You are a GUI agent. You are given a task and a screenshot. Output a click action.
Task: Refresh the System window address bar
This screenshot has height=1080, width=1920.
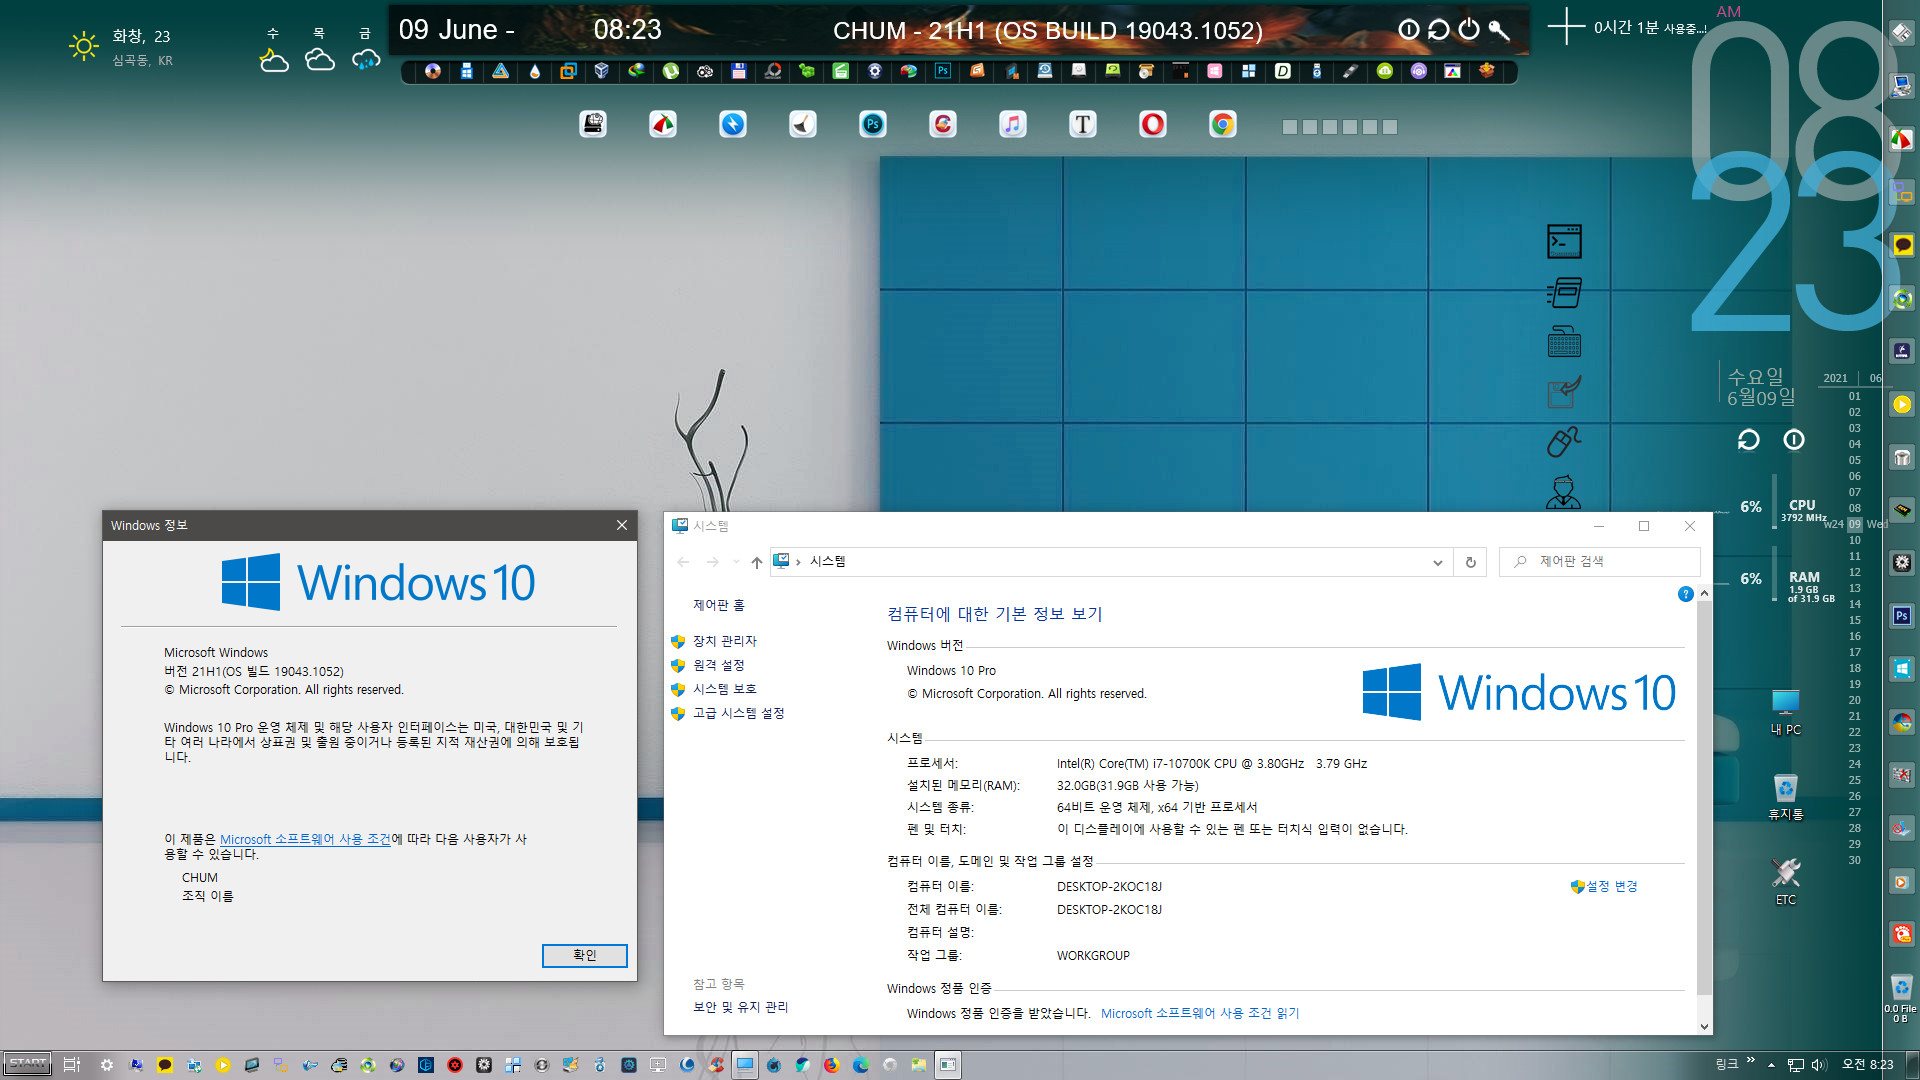coord(1470,563)
